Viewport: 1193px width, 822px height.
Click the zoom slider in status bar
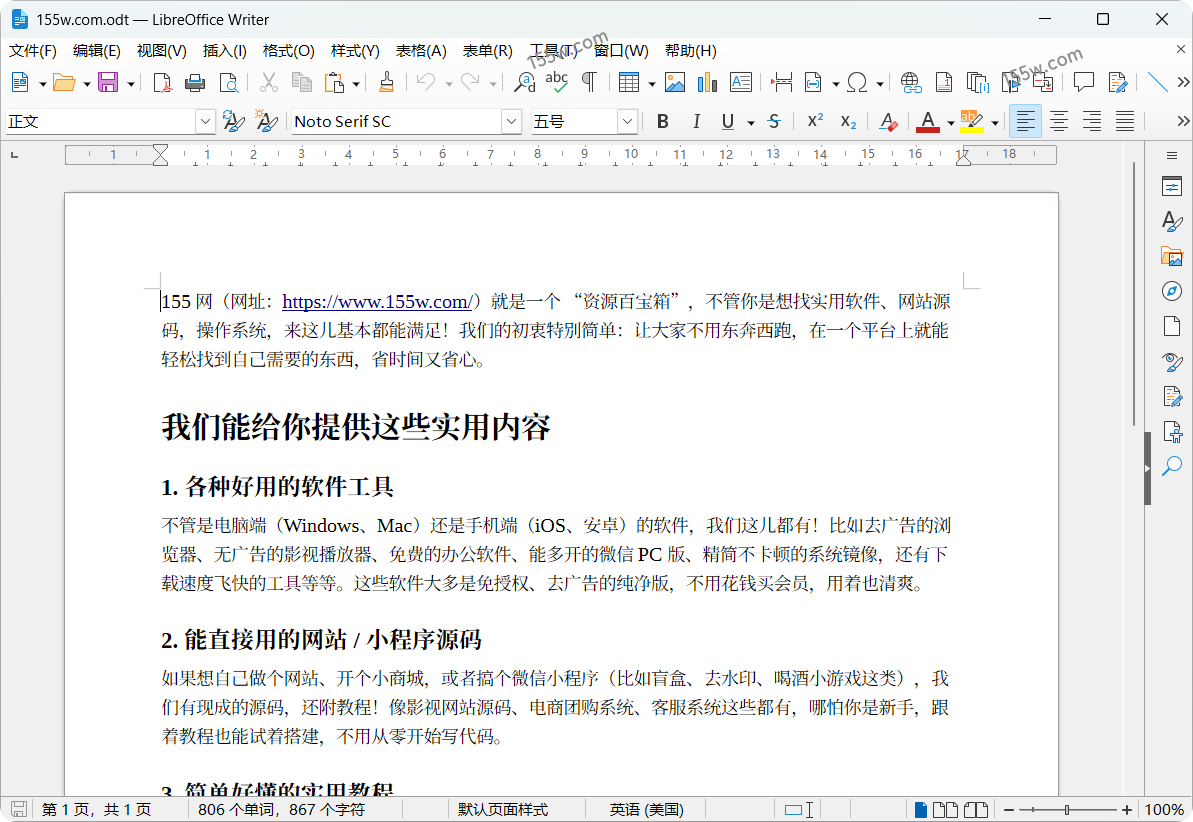tap(1068, 809)
